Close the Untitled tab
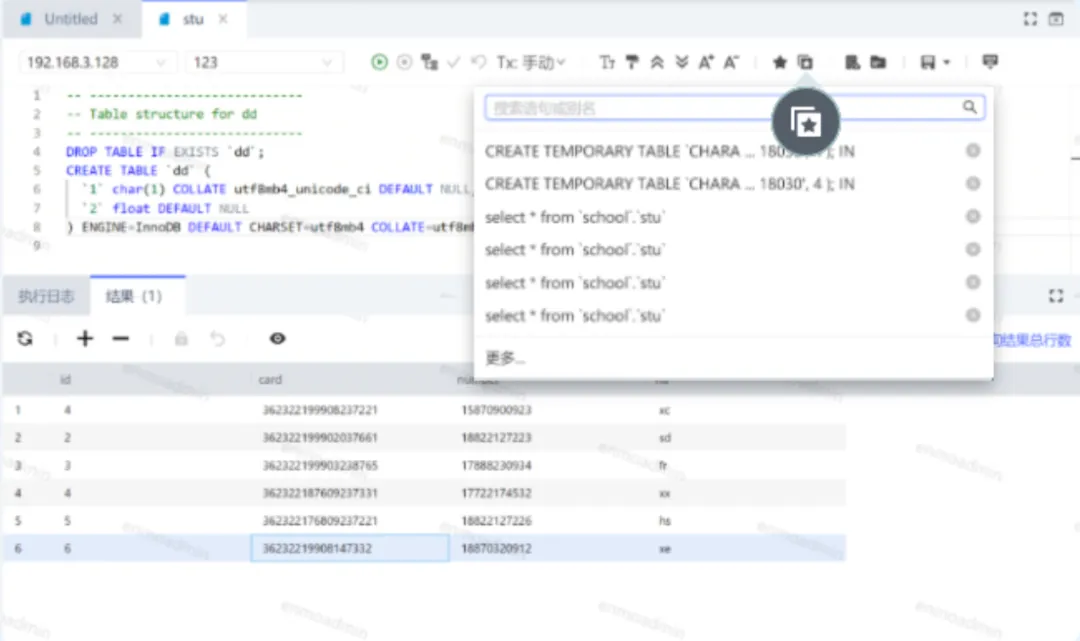Viewport: 1080px width, 641px height. point(118,19)
